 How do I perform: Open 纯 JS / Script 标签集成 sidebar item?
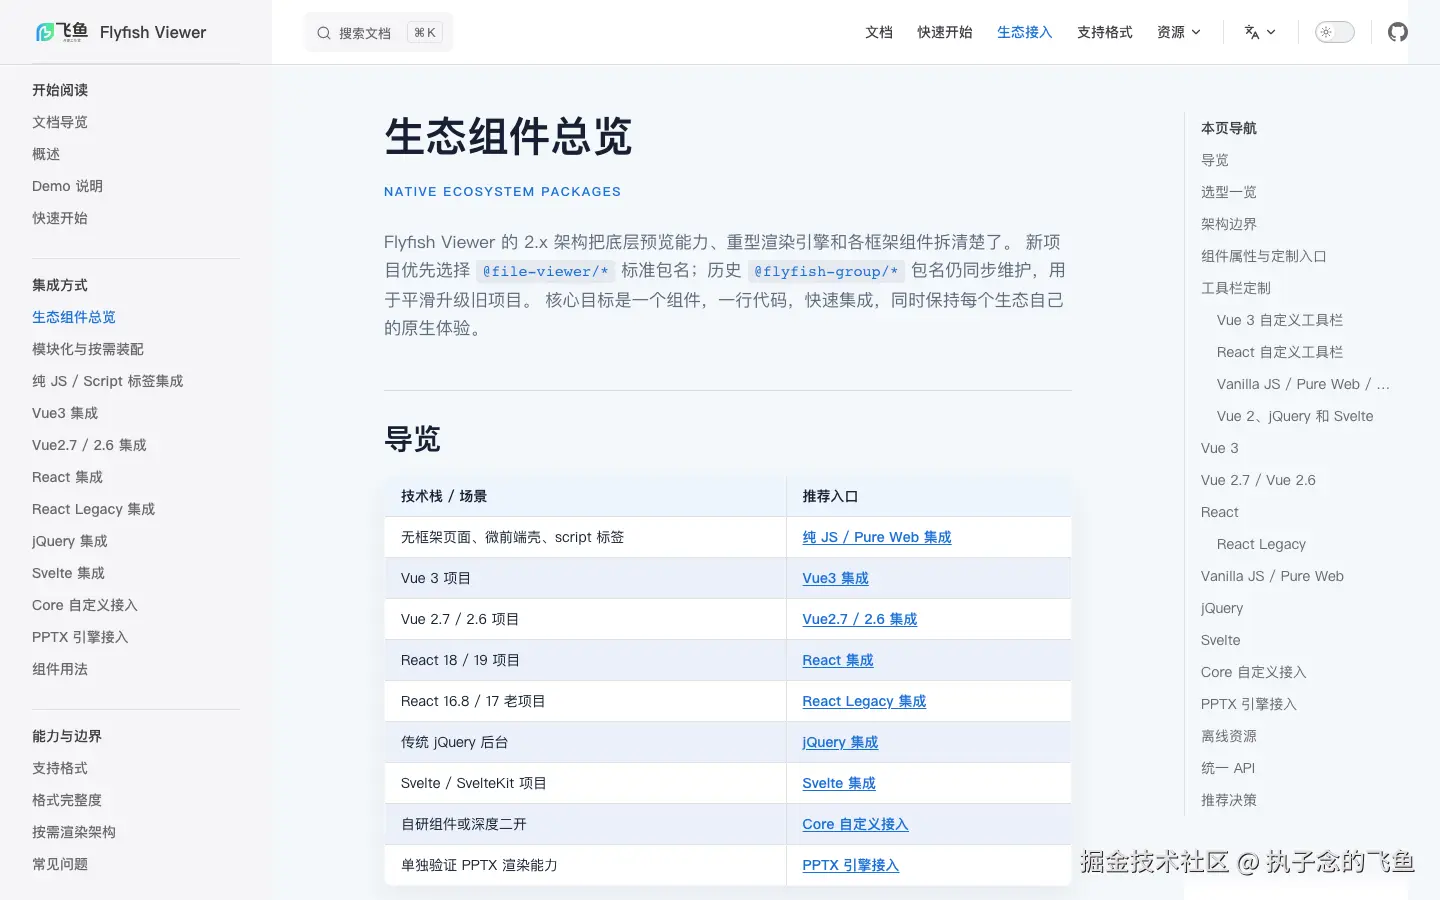tap(108, 381)
